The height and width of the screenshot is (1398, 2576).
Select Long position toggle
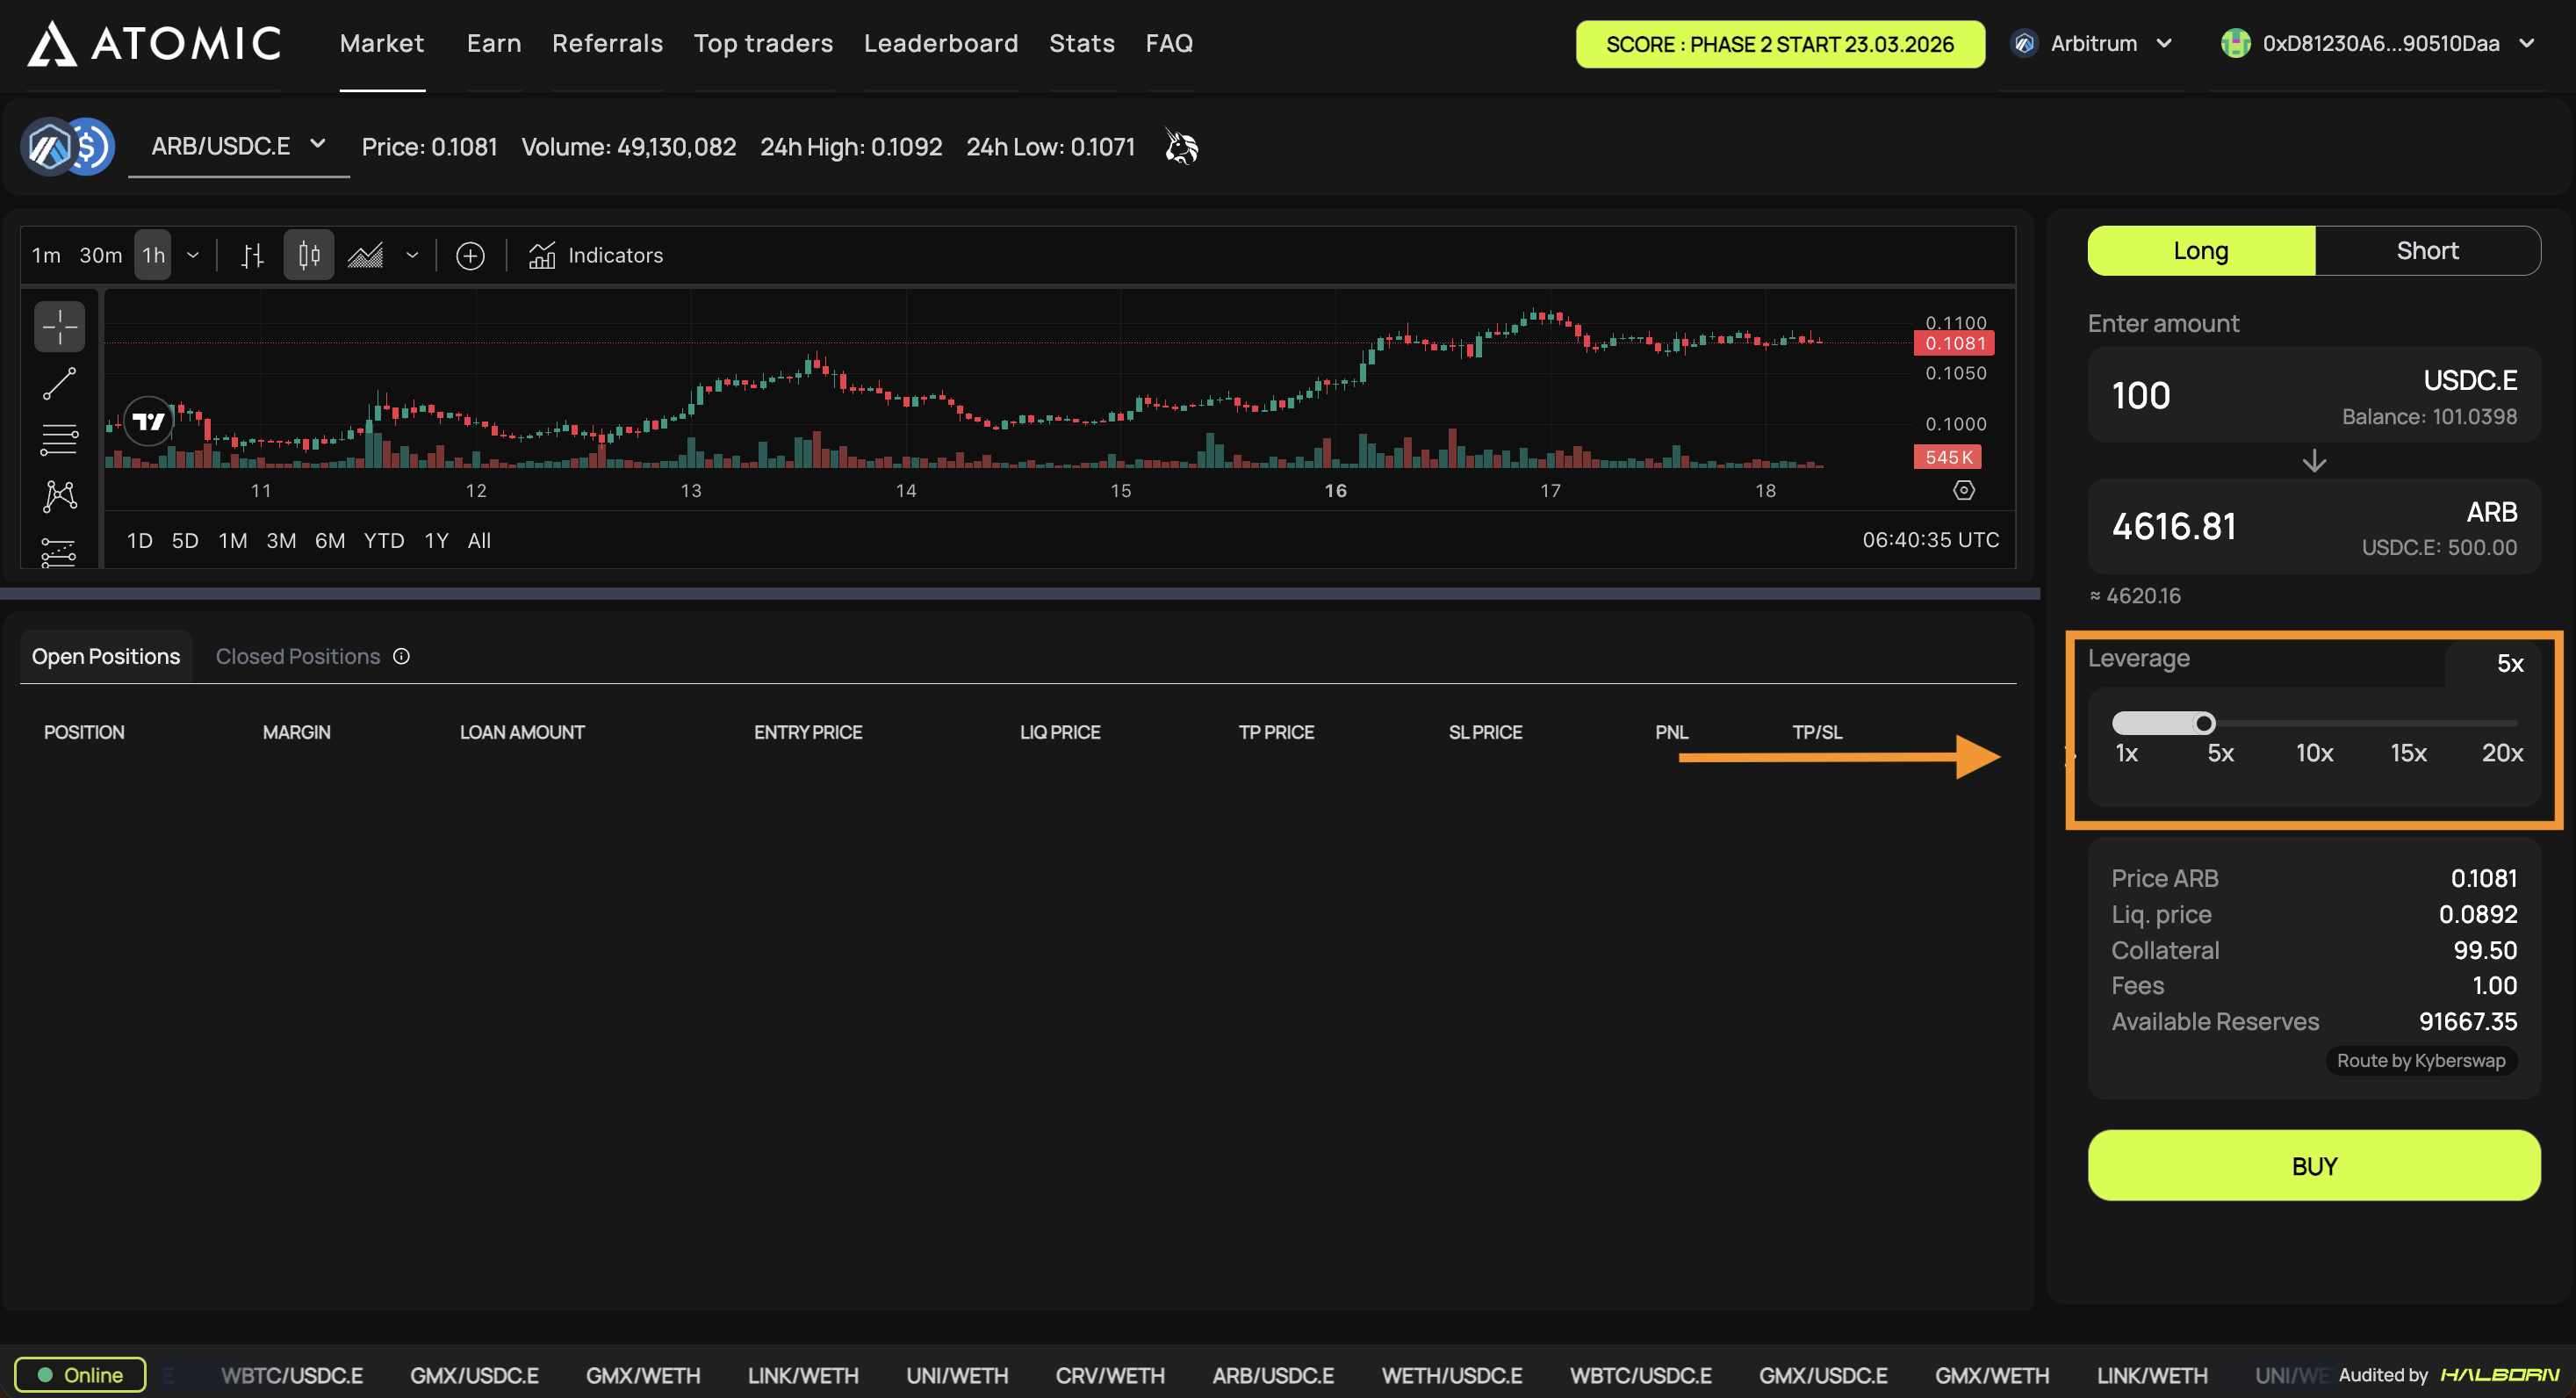2200,251
